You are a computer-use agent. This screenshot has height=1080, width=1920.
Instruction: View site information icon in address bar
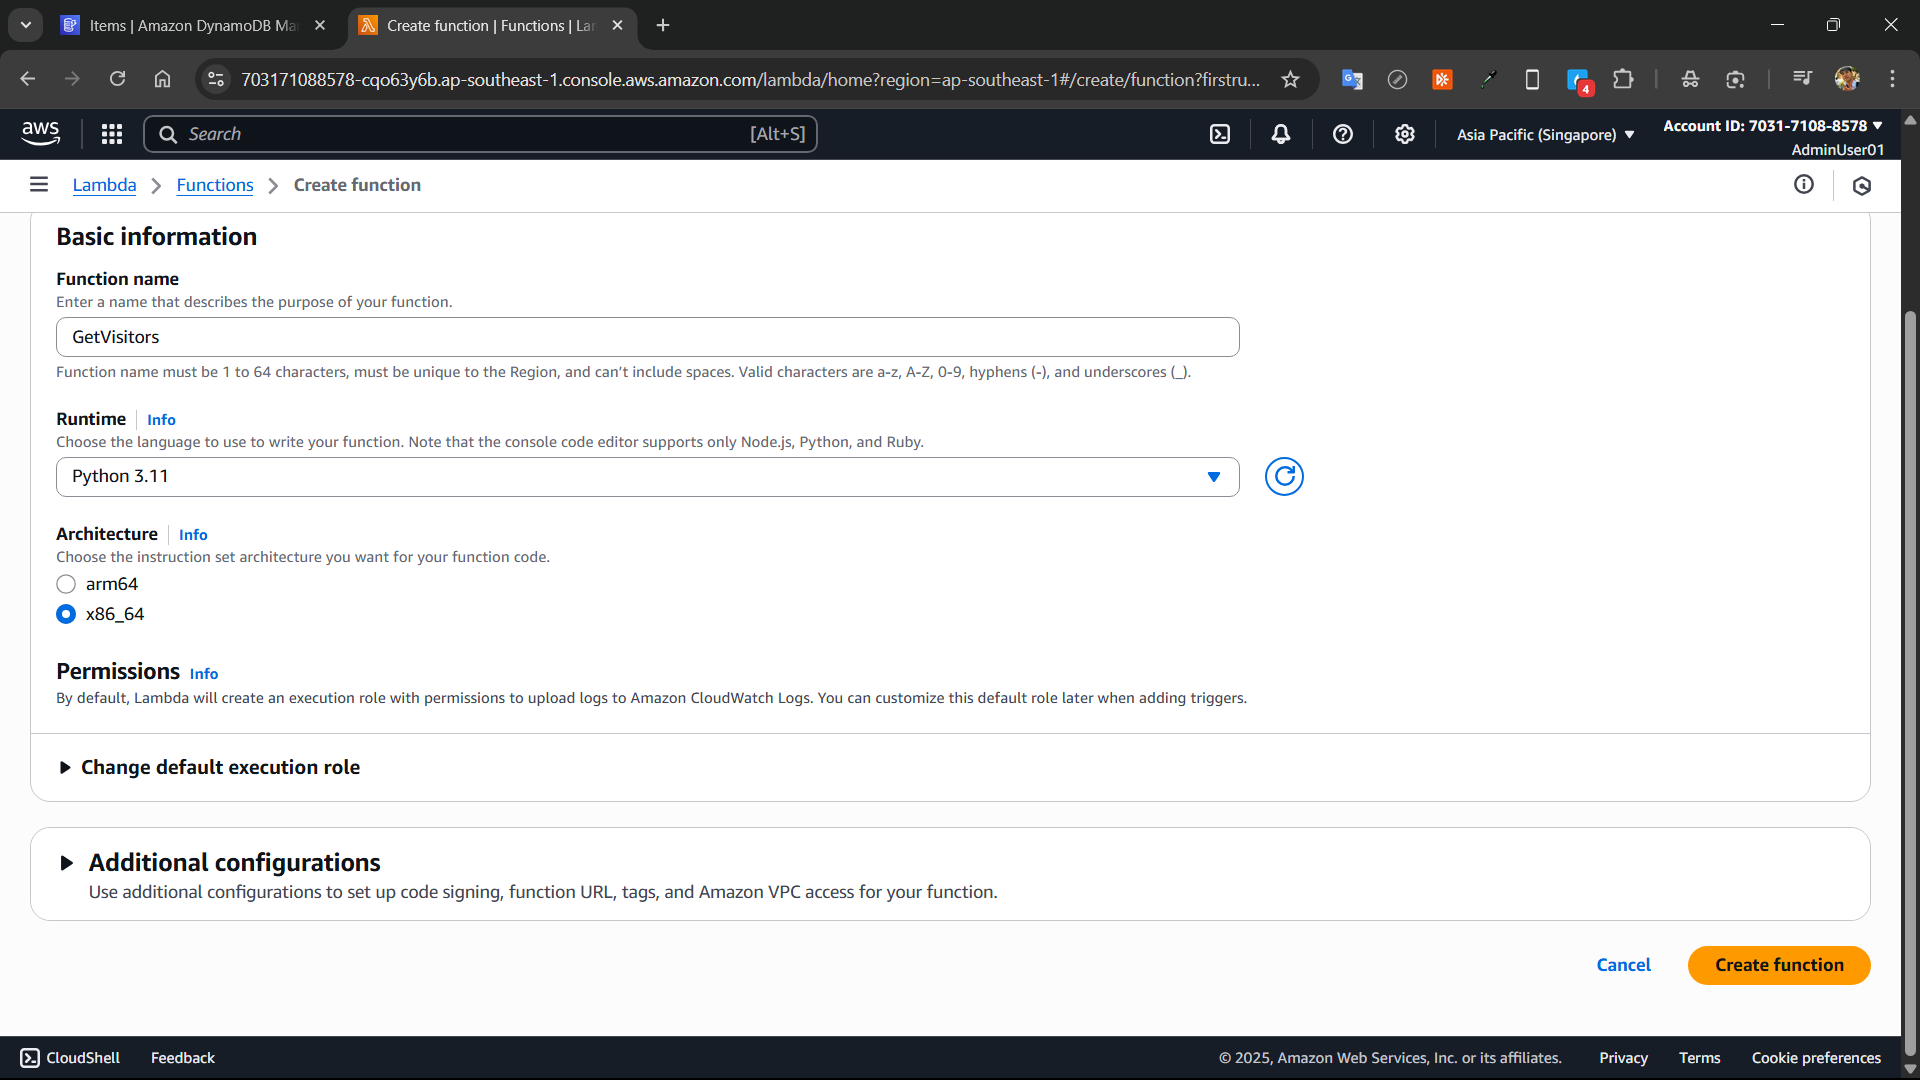tap(216, 79)
